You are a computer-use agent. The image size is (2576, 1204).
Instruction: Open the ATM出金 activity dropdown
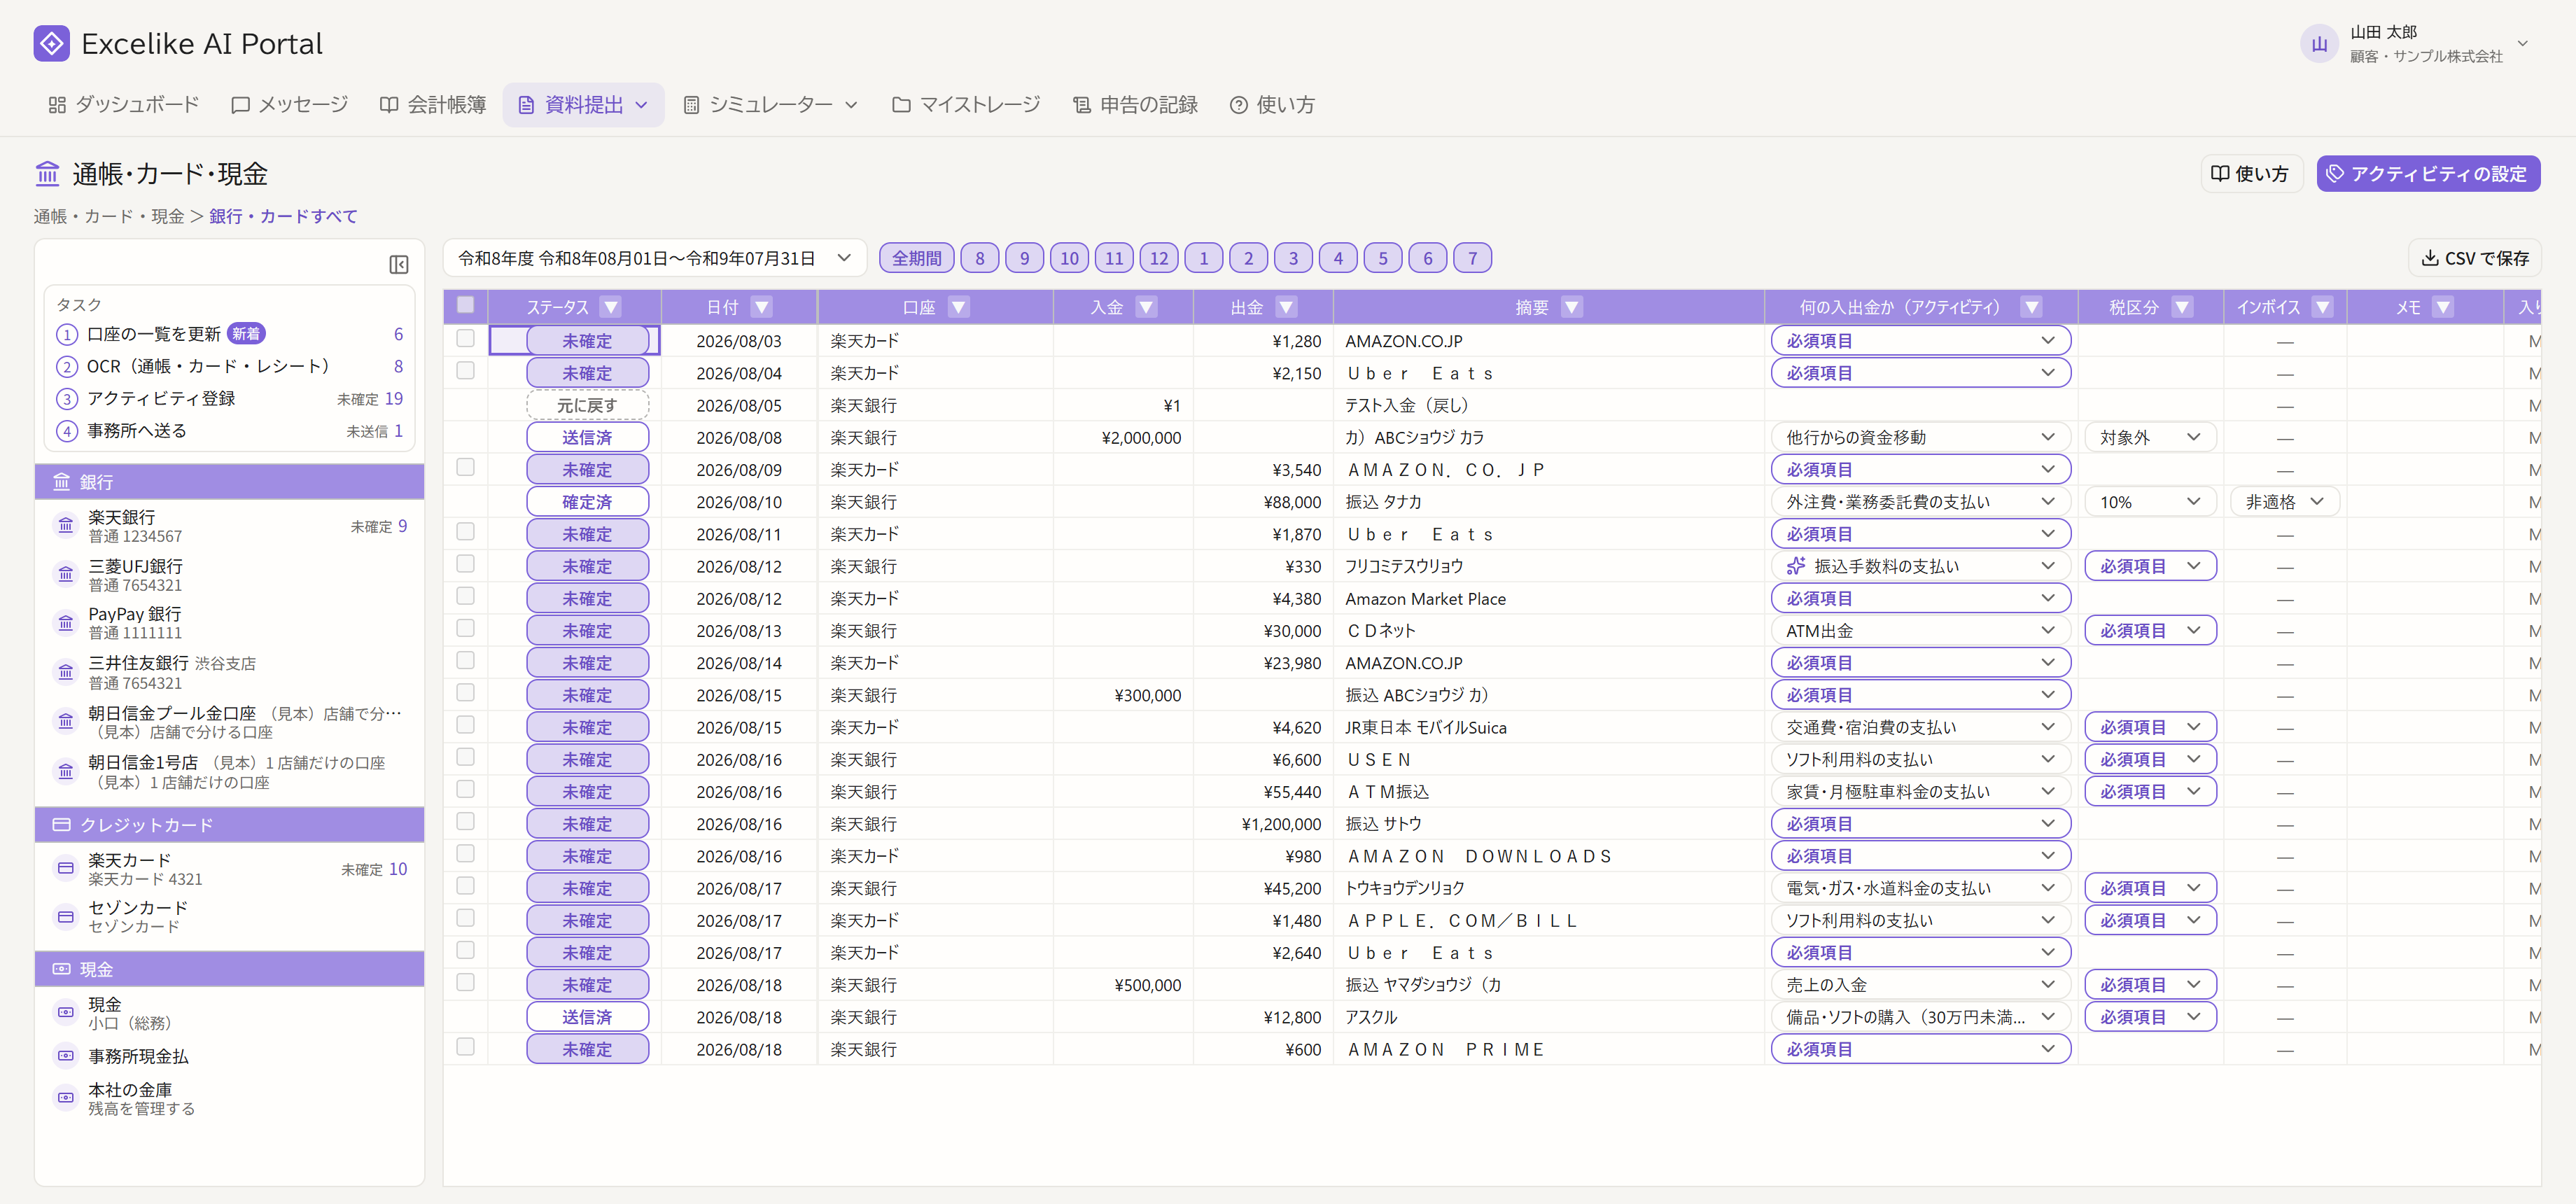click(1920, 631)
